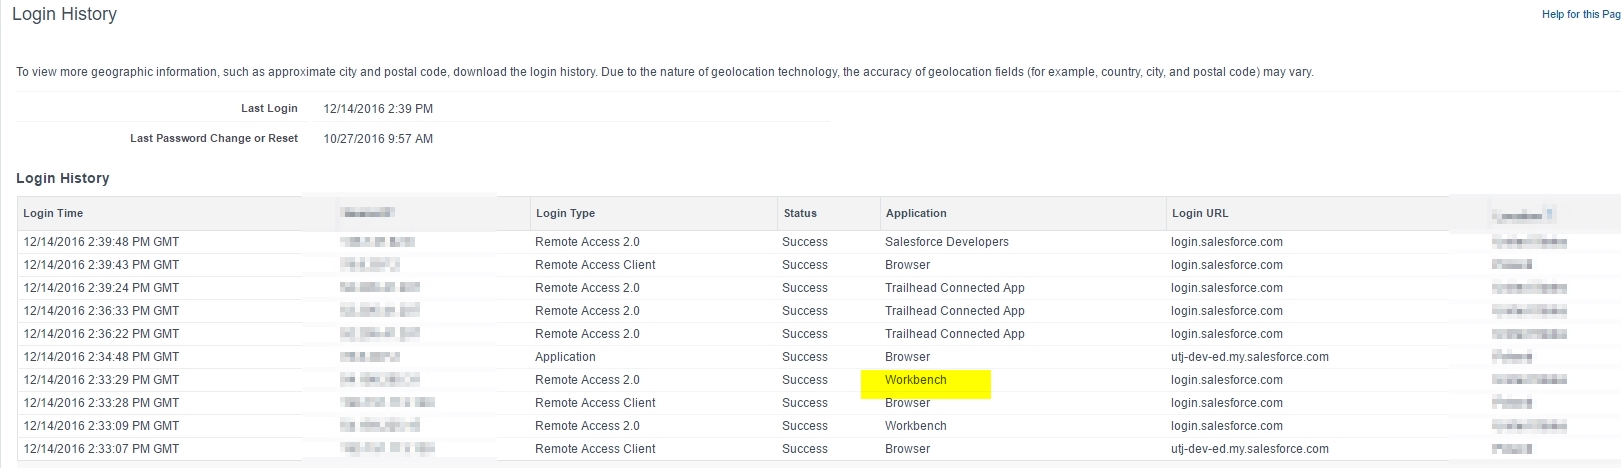This screenshot has height=468, width=1621.
Task: Click utj-dev-ed.my.salesforce.com in the 2:34:48 PM row
Action: pos(1249,357)
